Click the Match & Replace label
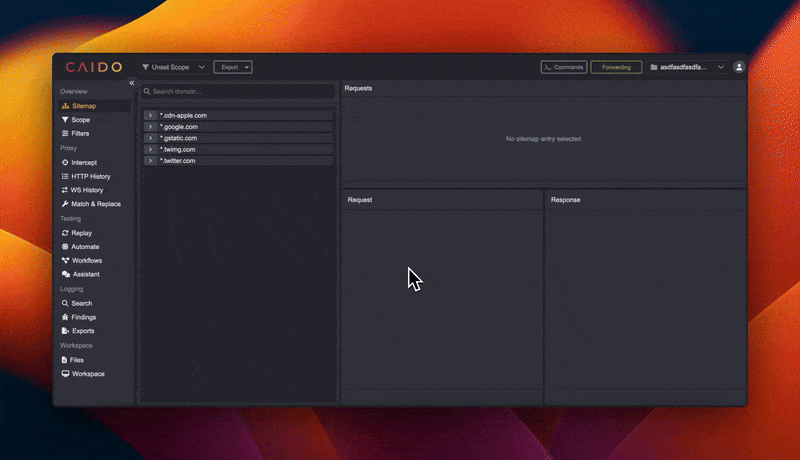The width and height of the screenshot is (800, 460). (x=96, y=204)
